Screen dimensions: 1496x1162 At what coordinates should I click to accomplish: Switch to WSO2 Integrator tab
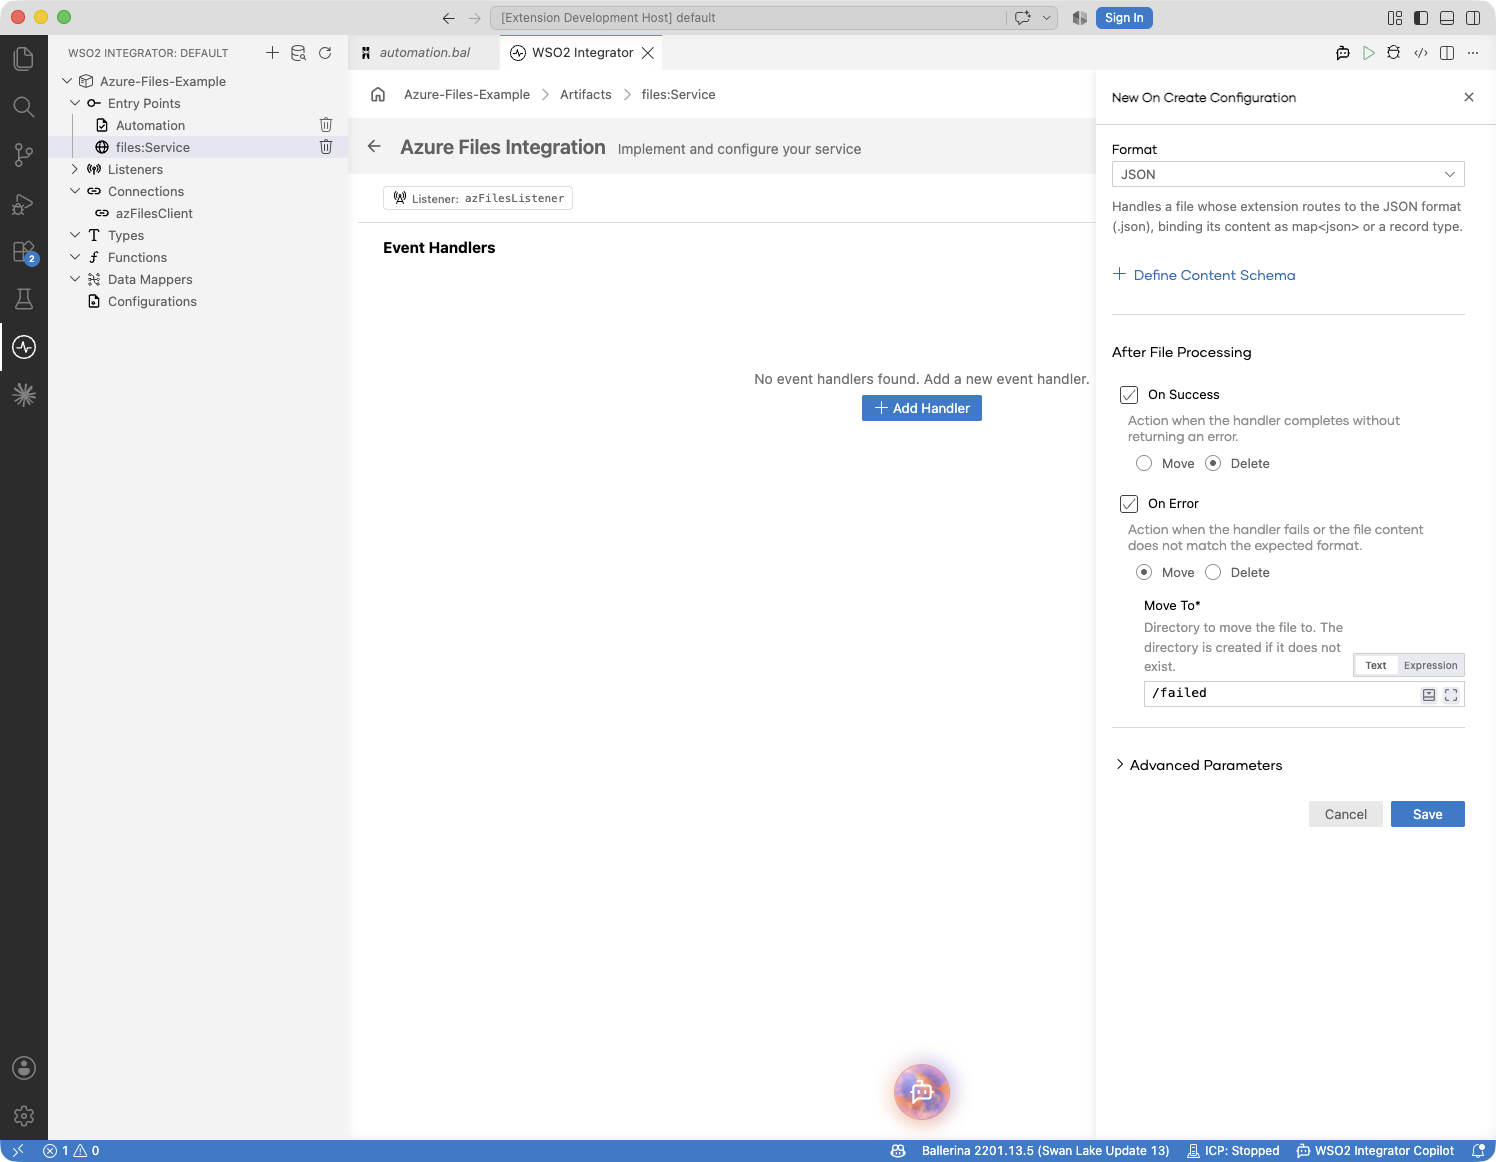click(582, 53)
